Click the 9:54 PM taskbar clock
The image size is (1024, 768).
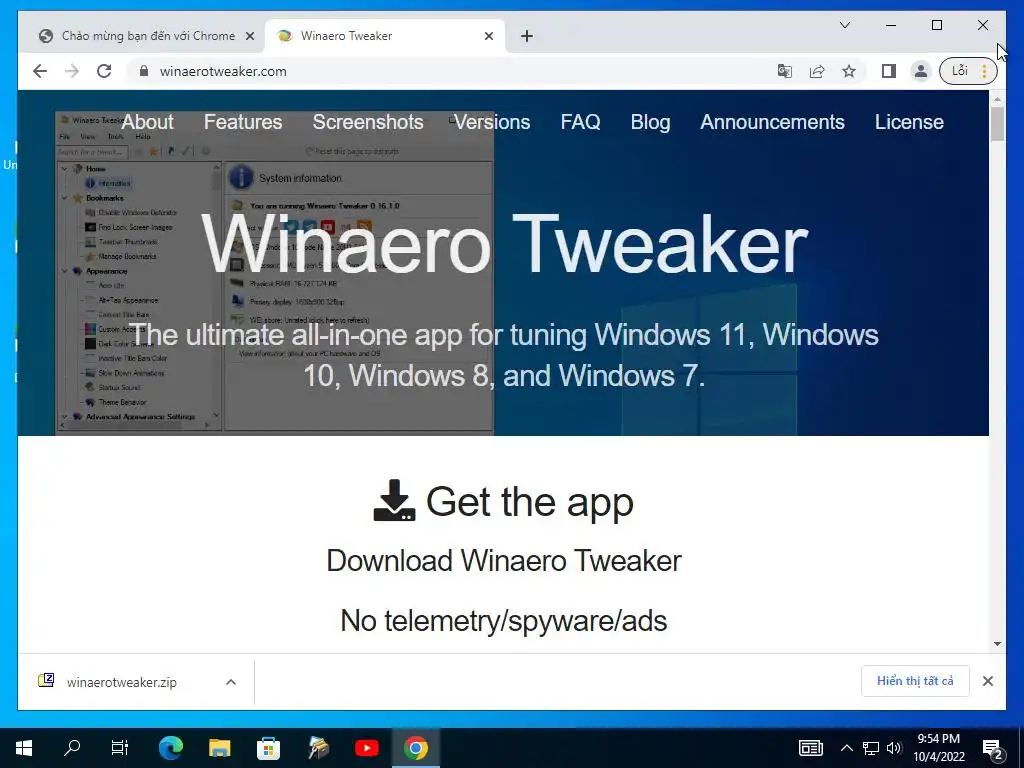pos(939,748)
